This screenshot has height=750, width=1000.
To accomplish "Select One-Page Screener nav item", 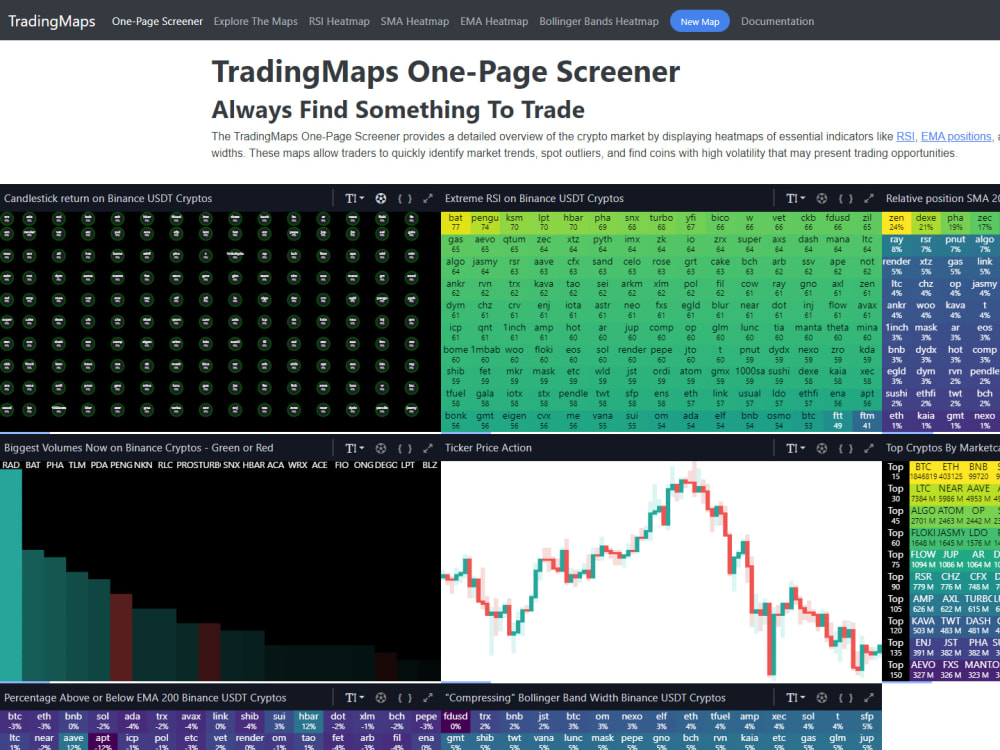I will click(x=157, y=21).
